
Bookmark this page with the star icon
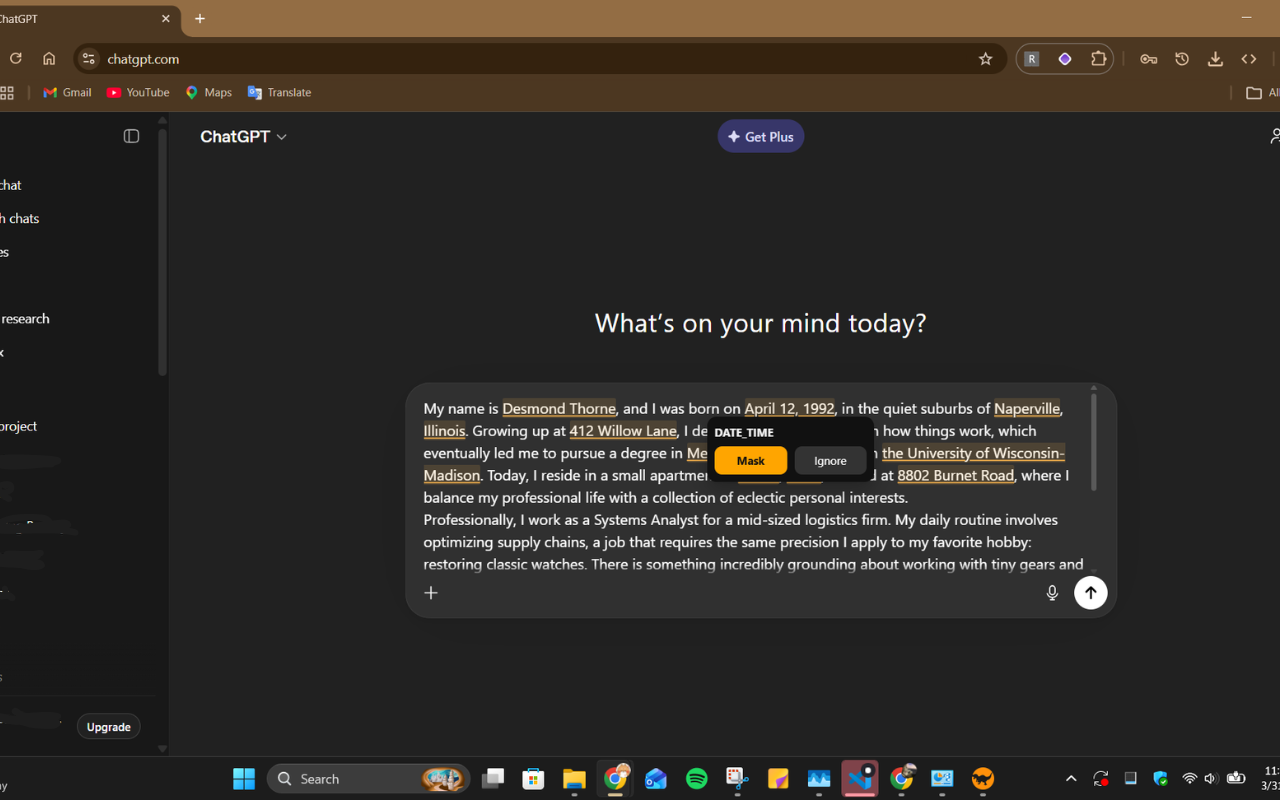pos(985,59)
